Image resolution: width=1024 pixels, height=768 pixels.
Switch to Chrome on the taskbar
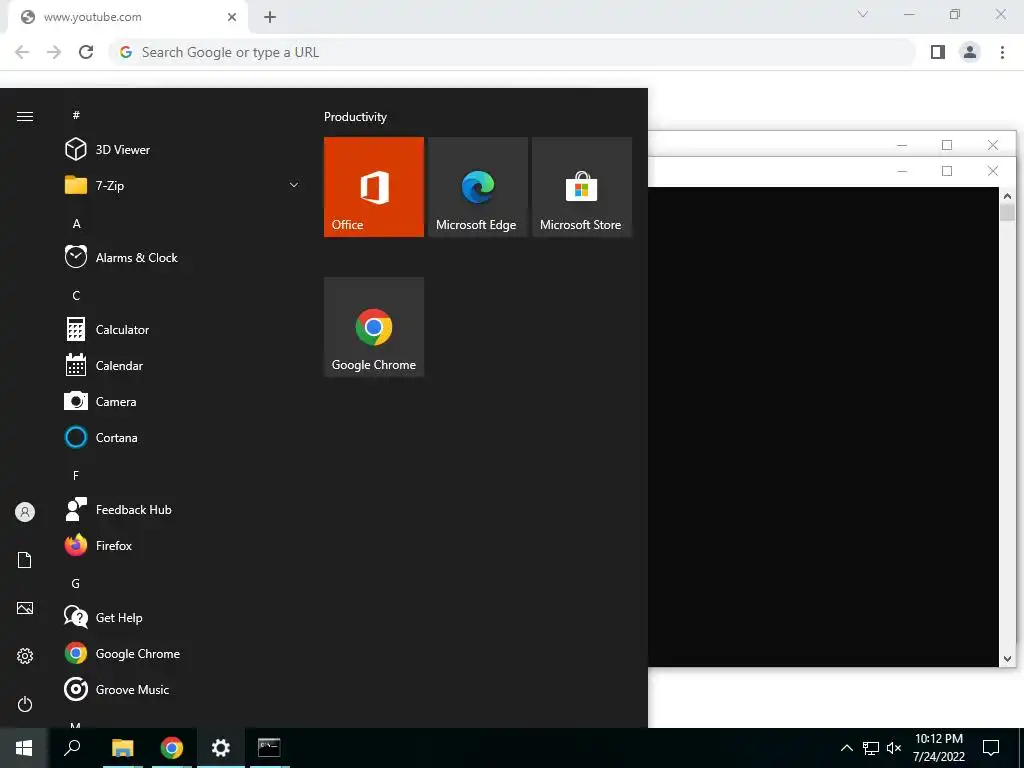pyautogui.click(x=172, y=748)
